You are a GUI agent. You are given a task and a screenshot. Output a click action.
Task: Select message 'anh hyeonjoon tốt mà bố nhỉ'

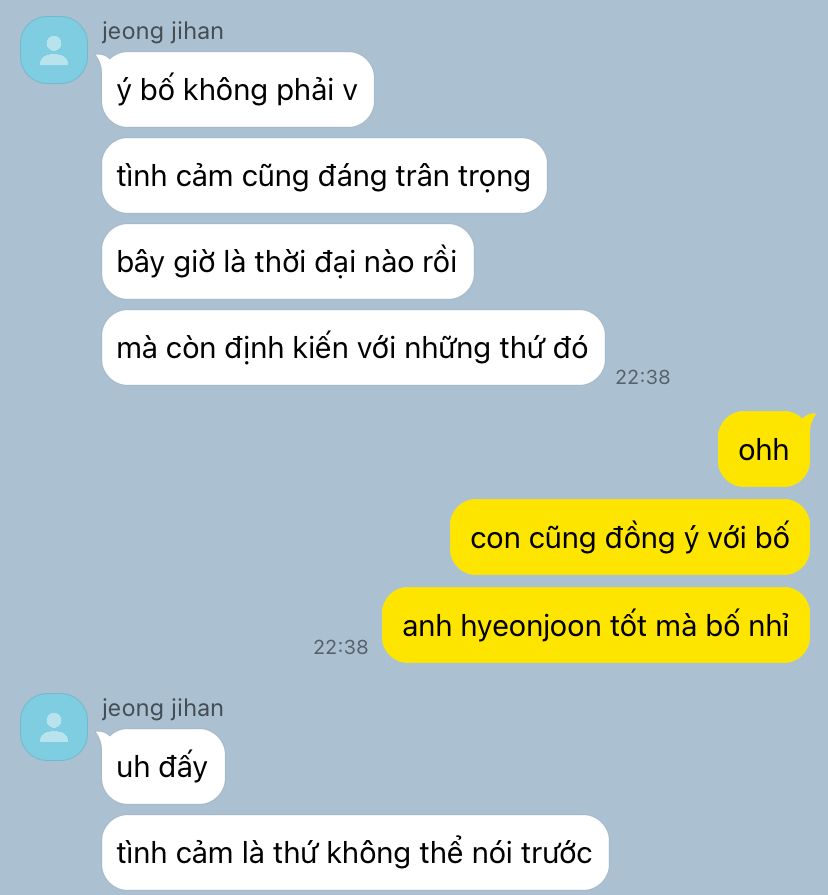pos(596,625)
